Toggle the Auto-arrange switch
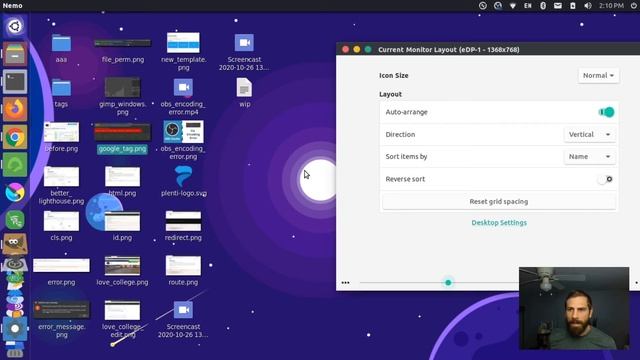 click(606, 112)
